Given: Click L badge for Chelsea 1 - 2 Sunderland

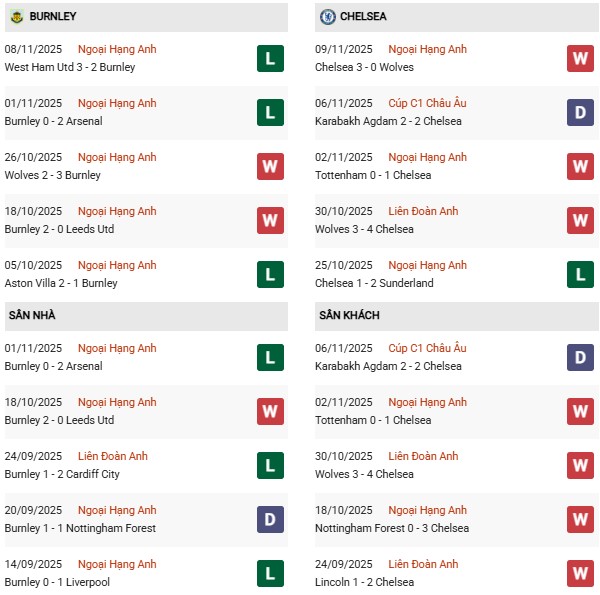Looking at the screenshot, I should pos(580,275).
